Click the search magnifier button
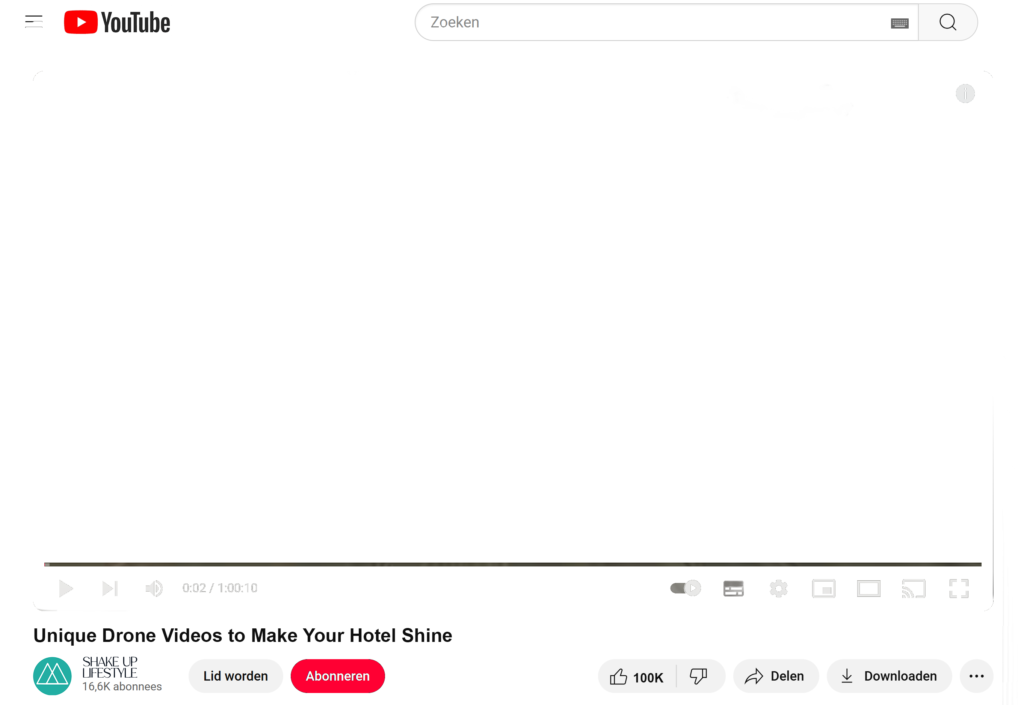 (x=948, y=22)
